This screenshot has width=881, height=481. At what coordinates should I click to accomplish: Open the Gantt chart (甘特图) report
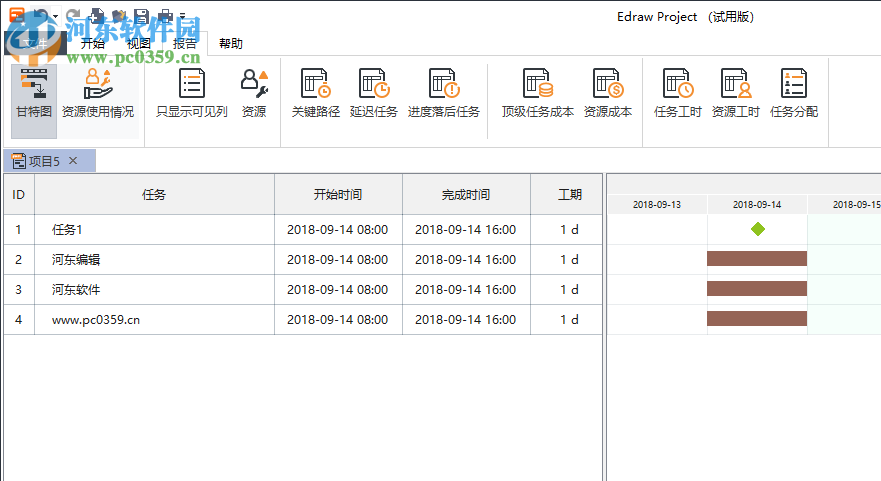pyautogui.click(x=34, y=101)
